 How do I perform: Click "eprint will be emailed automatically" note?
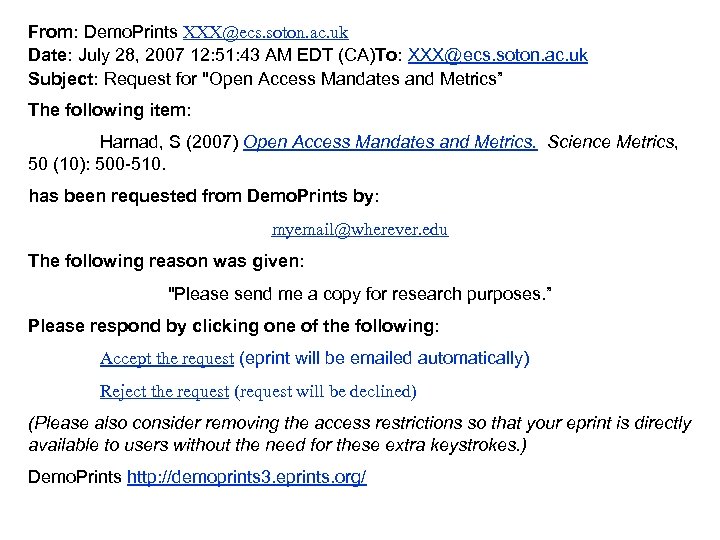click(386, 358)
